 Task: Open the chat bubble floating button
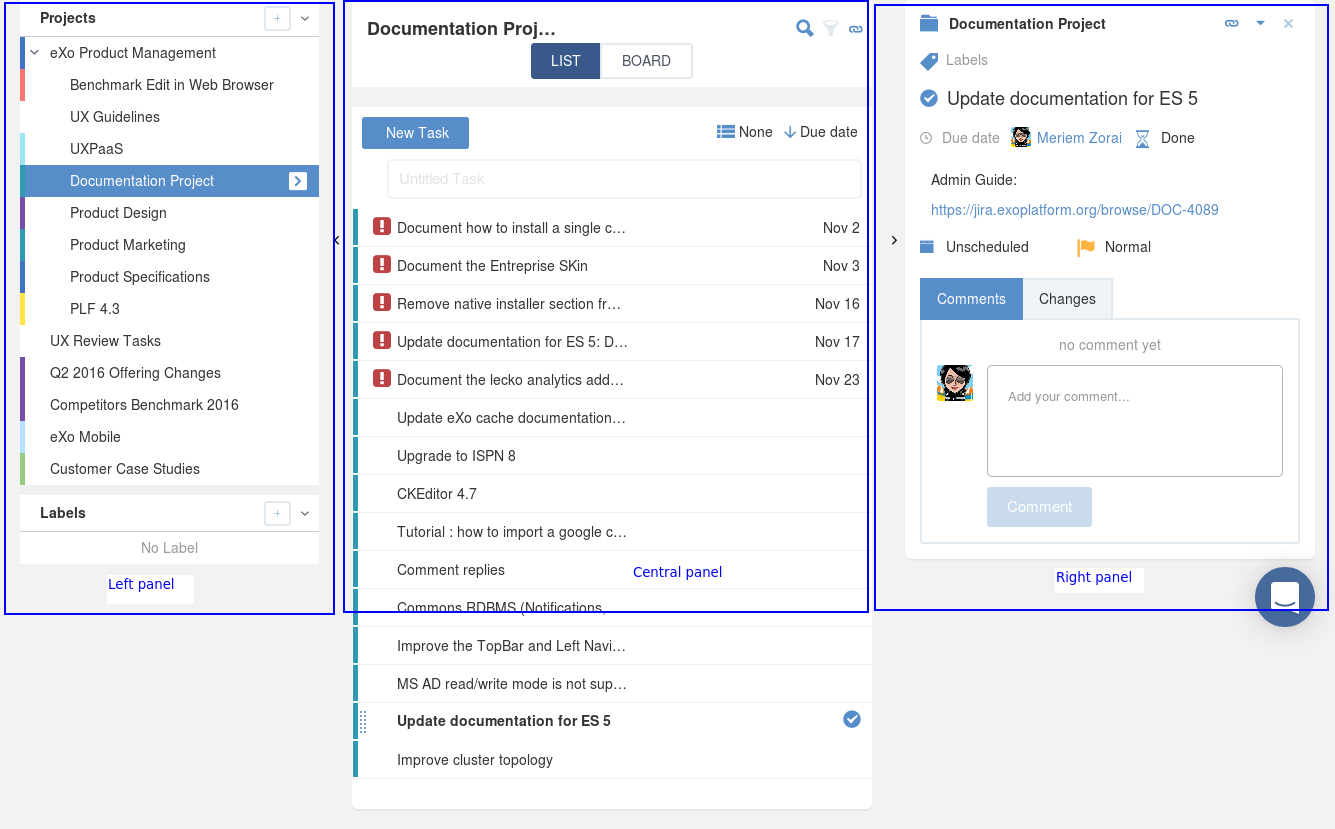coord(1285,597)
